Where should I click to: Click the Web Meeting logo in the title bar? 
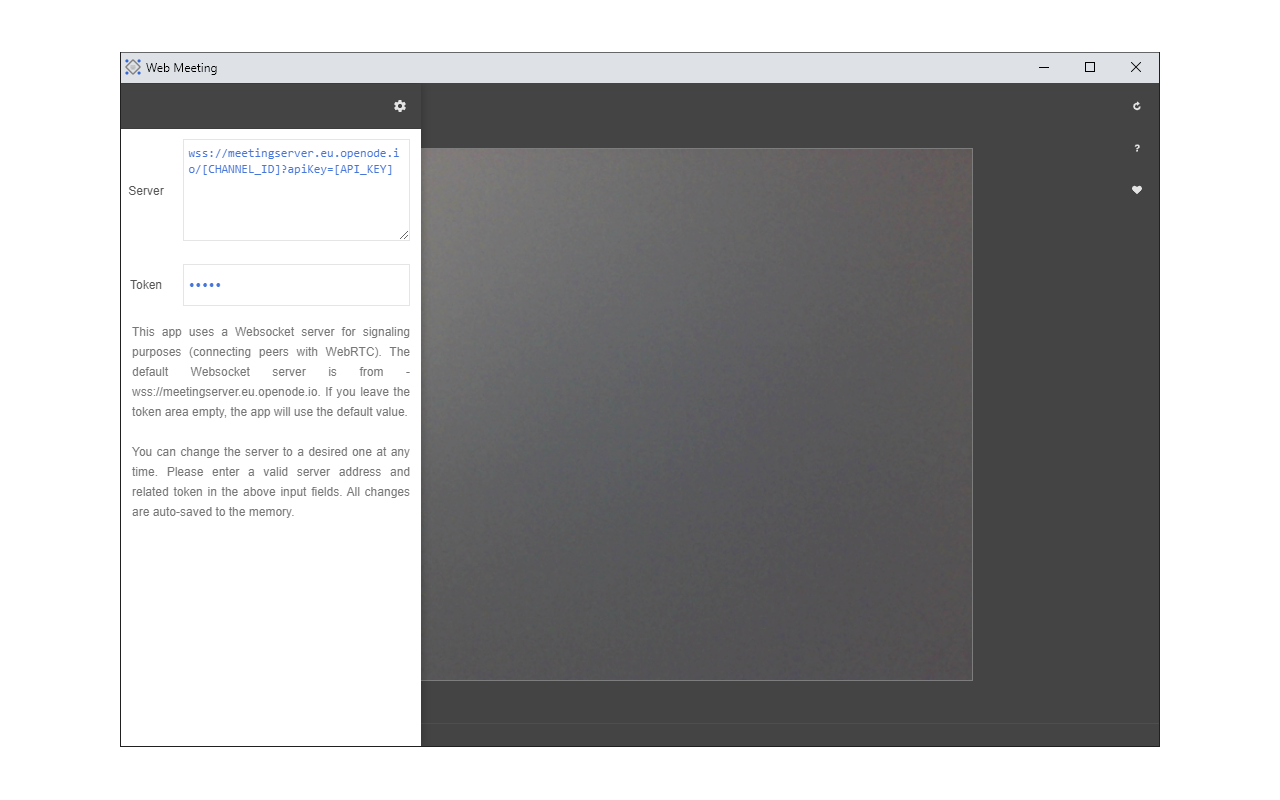132,67
